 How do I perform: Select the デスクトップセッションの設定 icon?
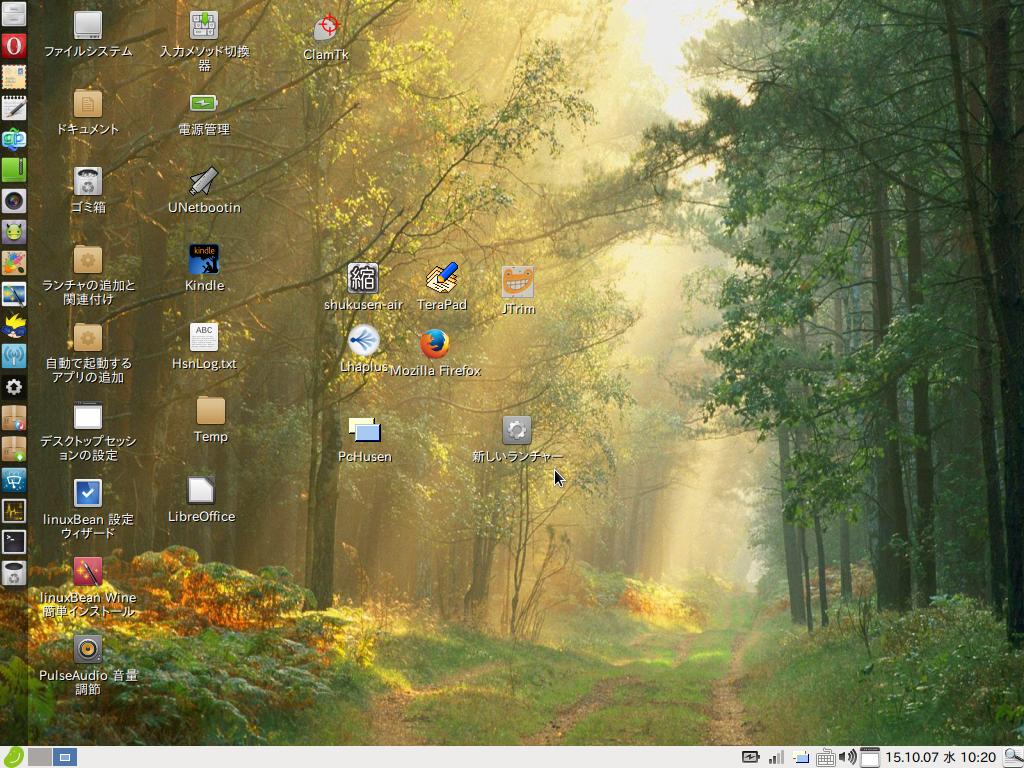[x=88, y=431]
